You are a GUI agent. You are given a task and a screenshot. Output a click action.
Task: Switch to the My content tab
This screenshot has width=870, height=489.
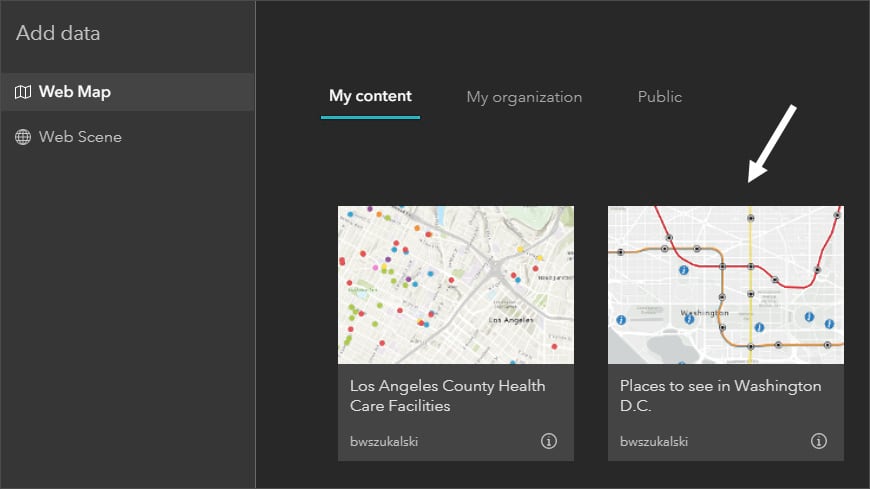click(x=370, y=97)
